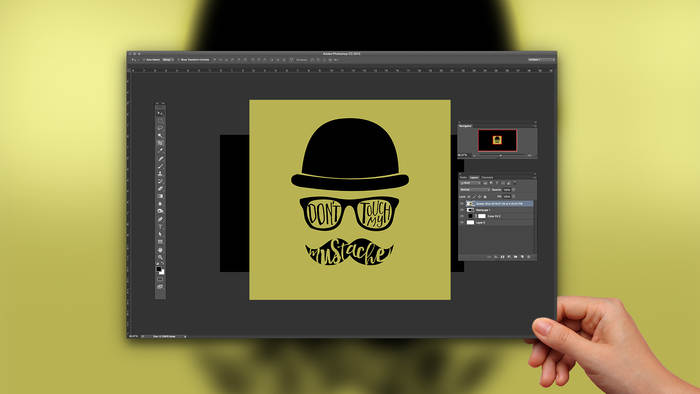Select the Move tool
The image size is (700, 394).
click(x=160, y=113)
